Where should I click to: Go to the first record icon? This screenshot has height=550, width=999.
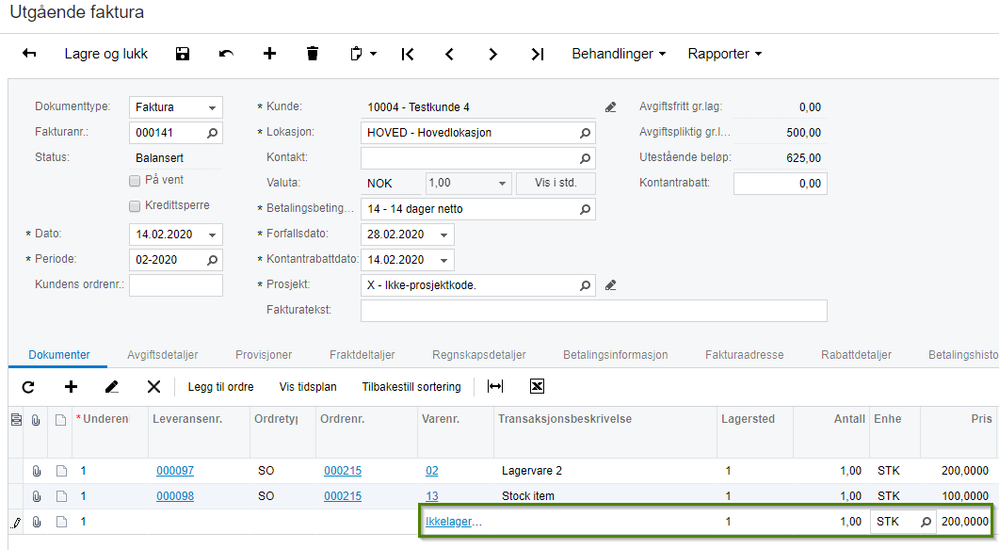[x=407, y=54]
